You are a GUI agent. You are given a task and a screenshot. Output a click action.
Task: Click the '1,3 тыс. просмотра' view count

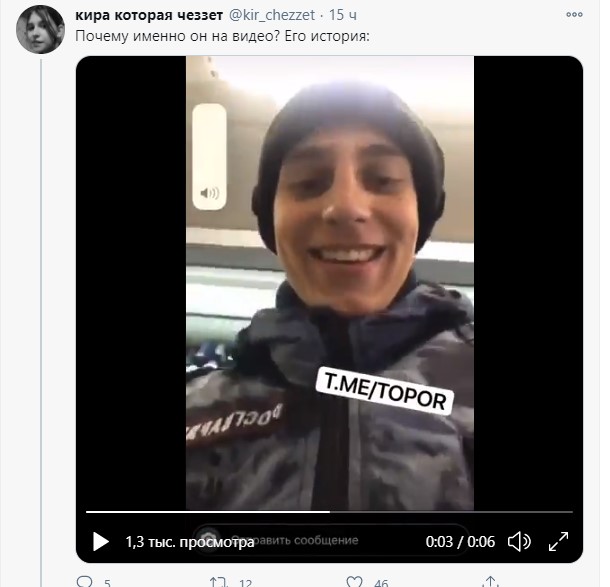190,542
